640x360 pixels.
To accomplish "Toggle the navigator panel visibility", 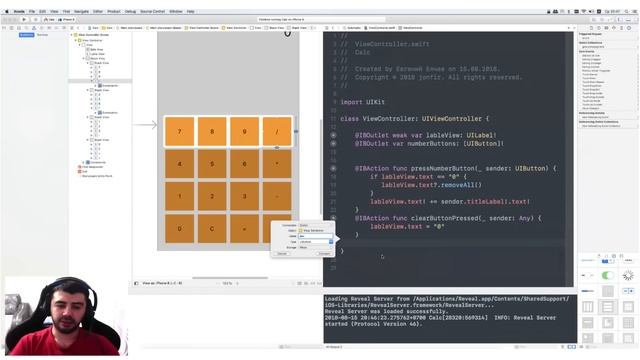I will tap(620, 19).
